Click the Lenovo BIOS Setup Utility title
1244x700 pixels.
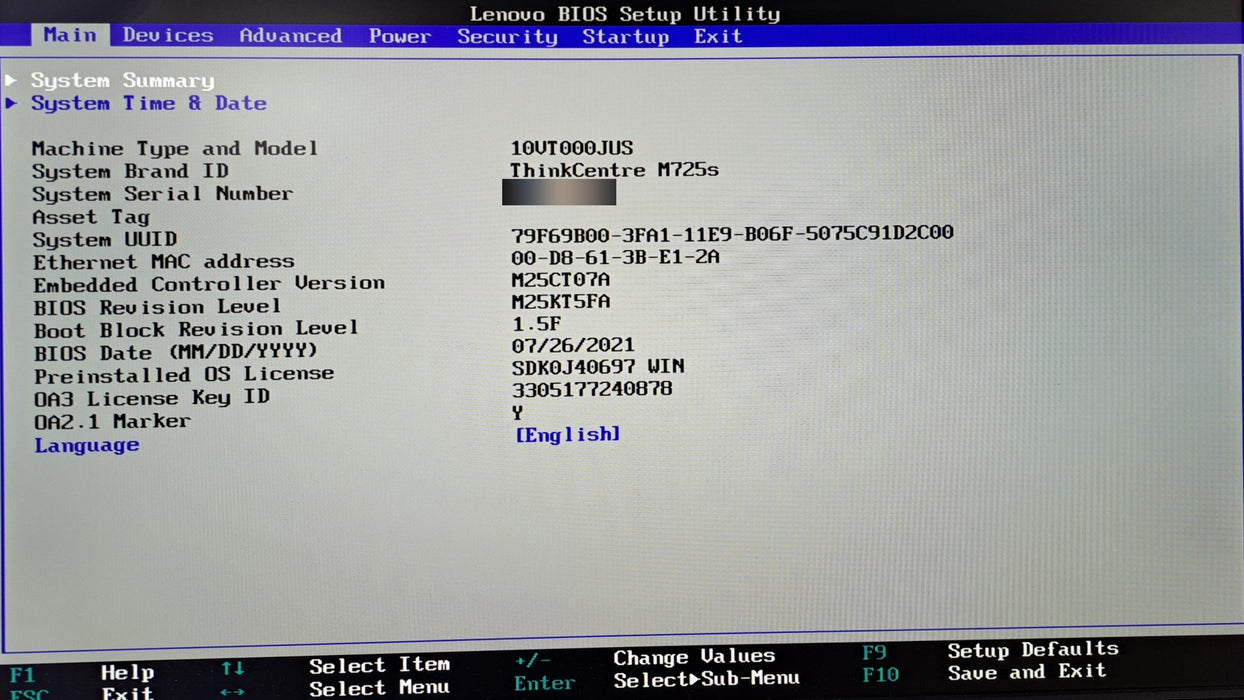pos(624,13)
